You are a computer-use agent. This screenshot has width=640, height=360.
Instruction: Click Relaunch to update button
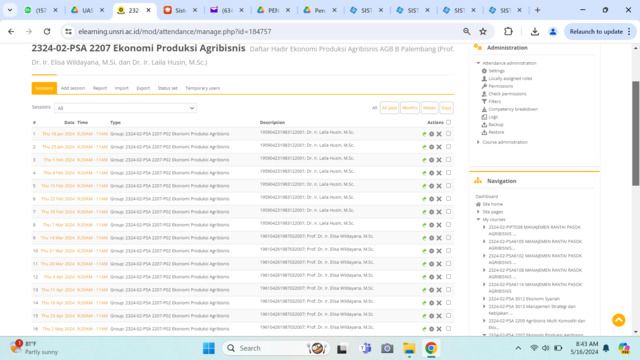pyautogui.click(x=596, y=31)
